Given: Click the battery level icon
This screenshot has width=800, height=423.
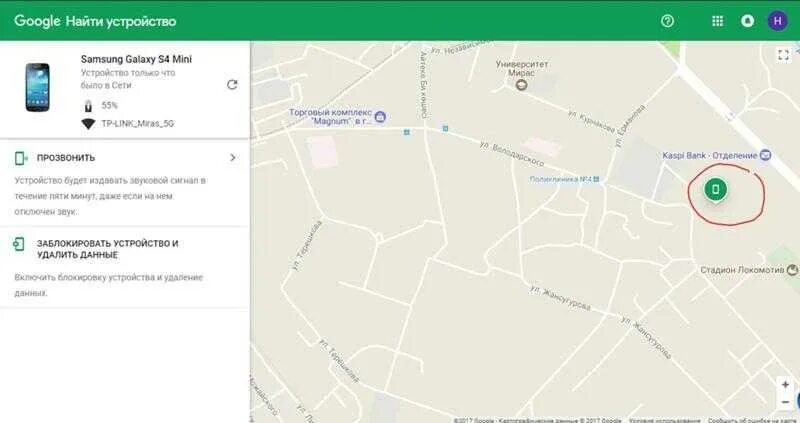Looking at the screenshot, I should [x=88, y=106].
